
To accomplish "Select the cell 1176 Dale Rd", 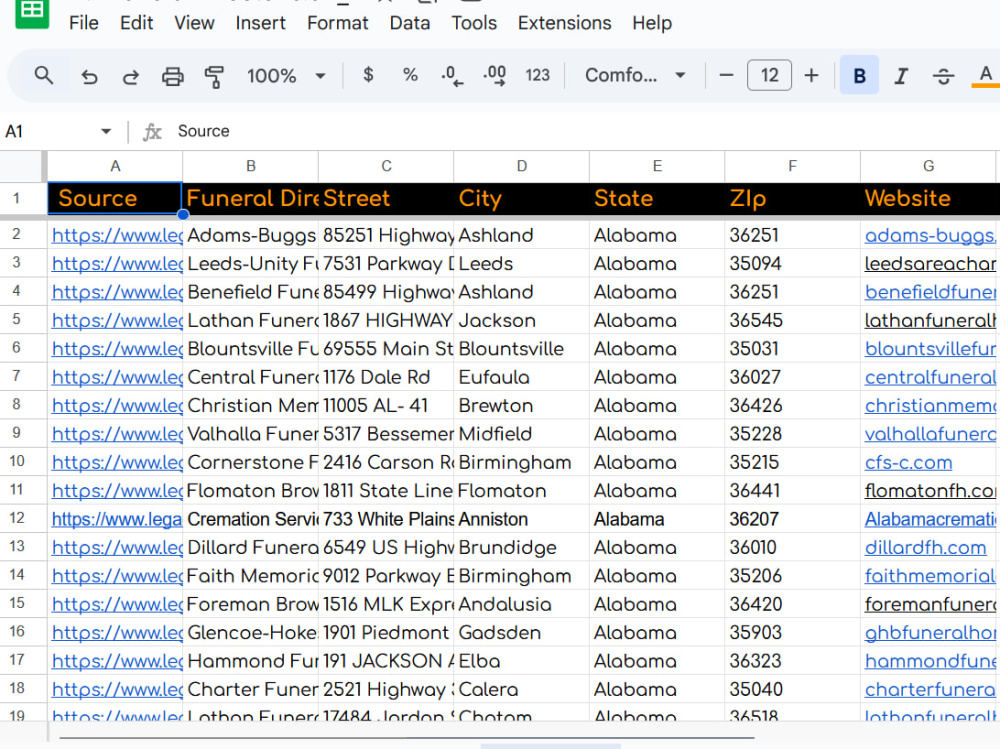I will click(386, 377).
